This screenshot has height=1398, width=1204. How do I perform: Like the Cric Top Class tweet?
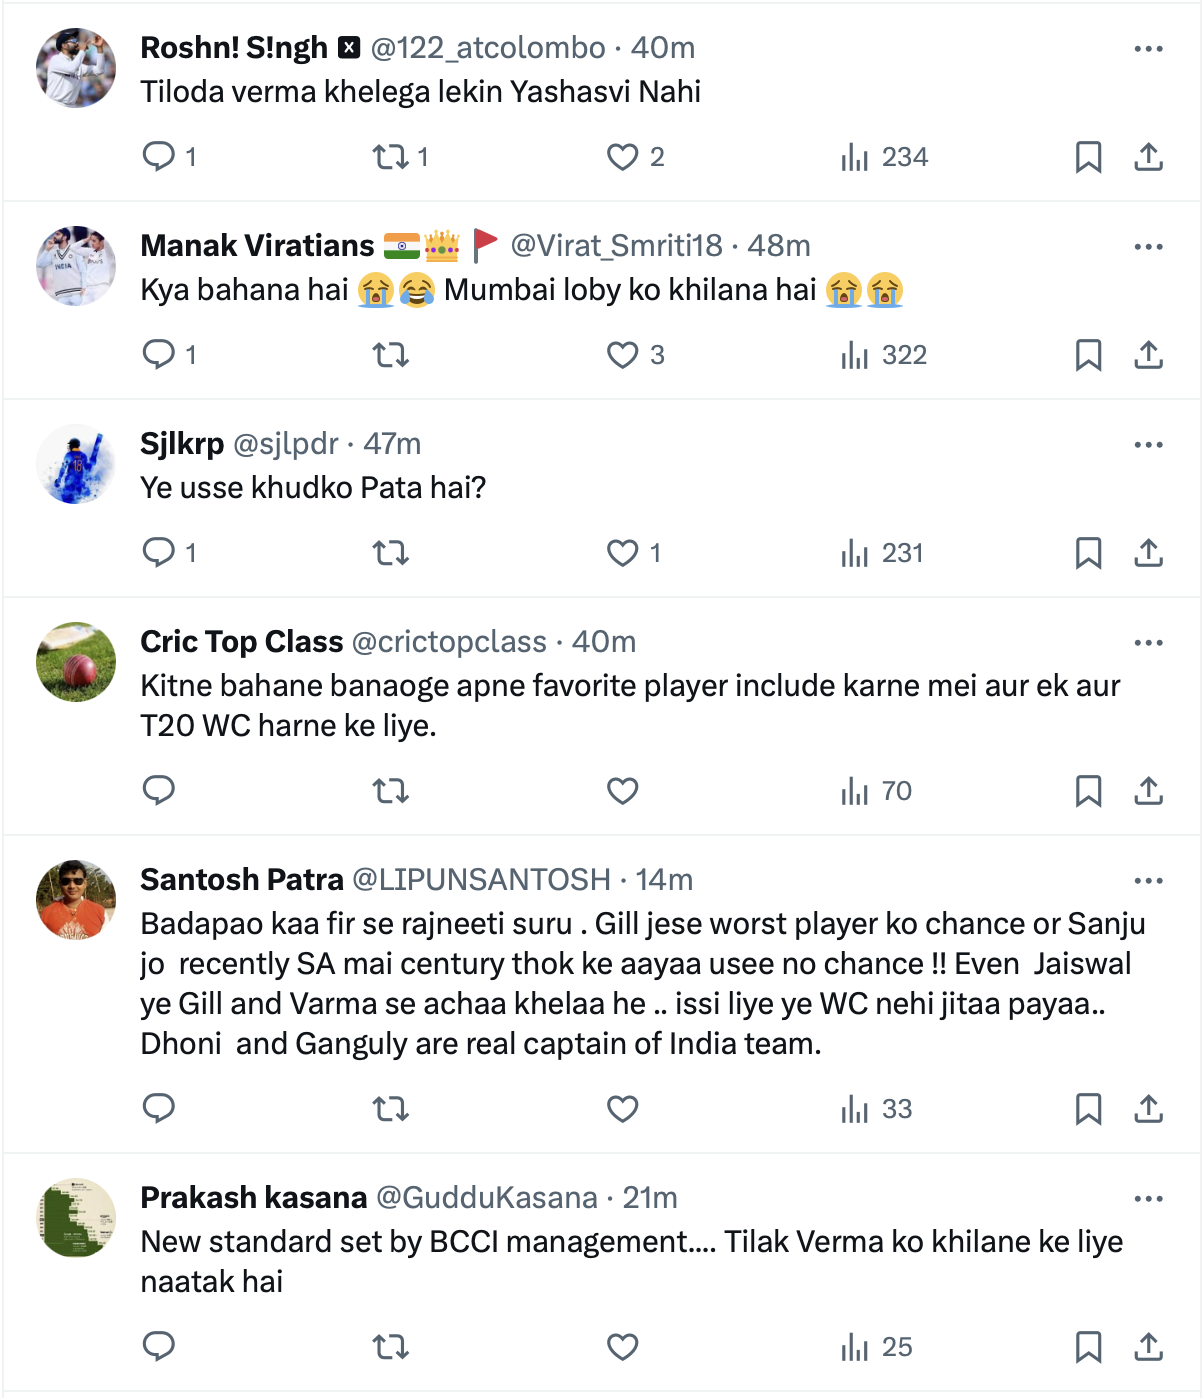pos(622,791)
